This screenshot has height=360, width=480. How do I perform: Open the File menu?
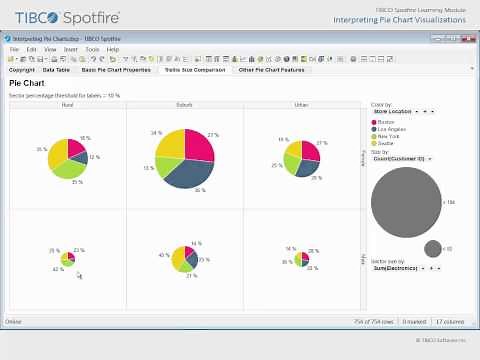(x=14, y=49)
